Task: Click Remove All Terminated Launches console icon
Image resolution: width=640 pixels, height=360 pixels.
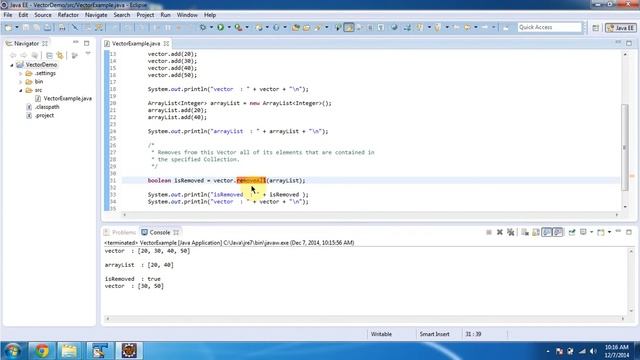Action: pyautogui.click(x=510, y=232)
